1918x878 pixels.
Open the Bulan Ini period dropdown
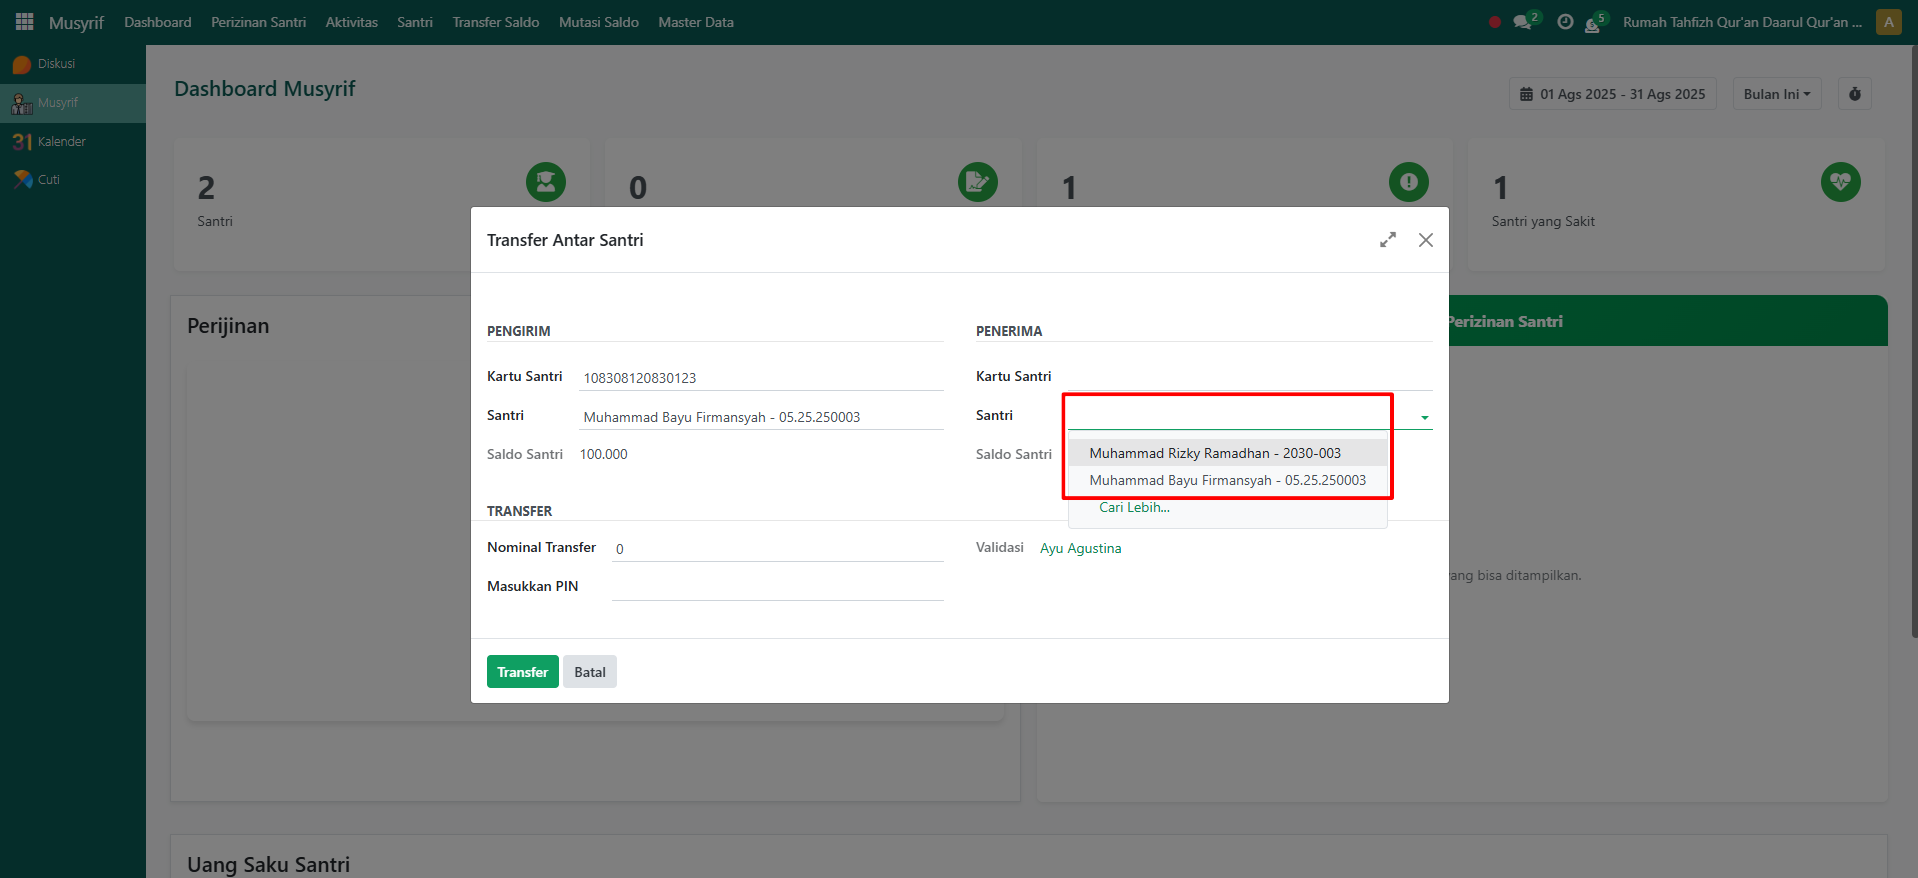pyautogui.click(x=1776, y=94)
